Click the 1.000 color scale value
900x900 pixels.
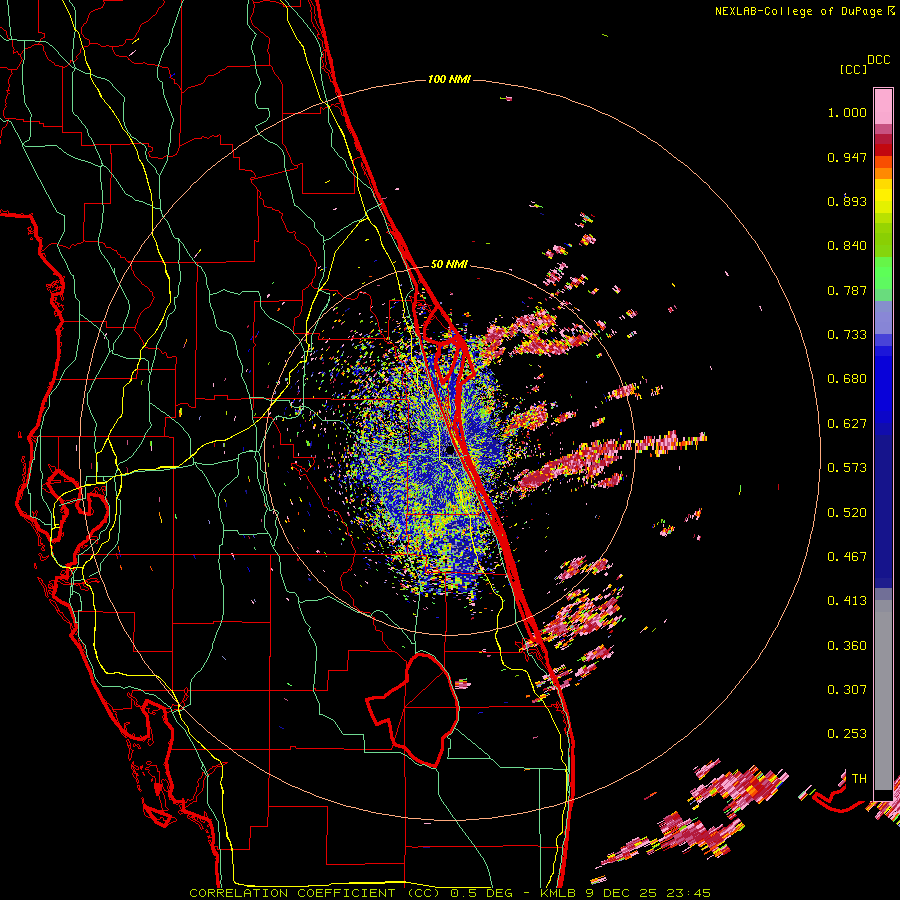[847, 112]
